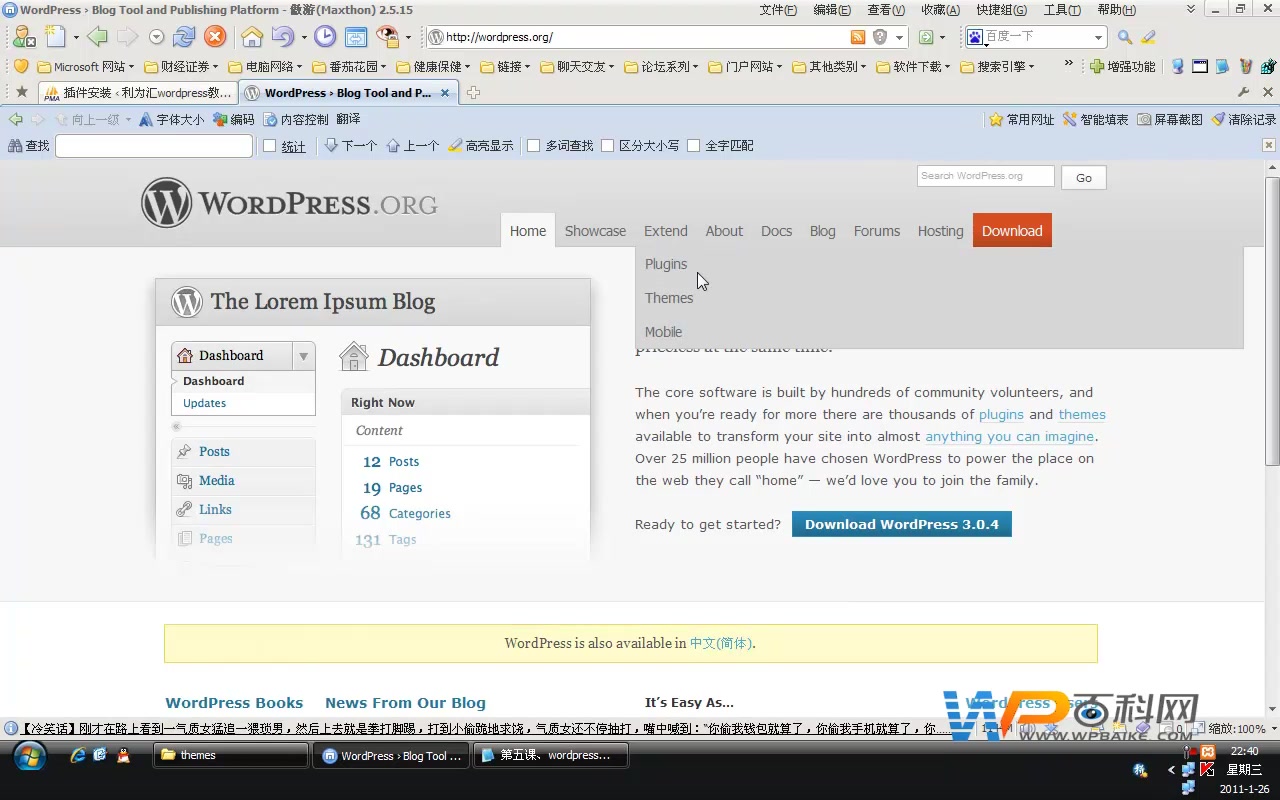This screenshot has height=800, width=1280.
Task: Click the Search WordPress.org field
Action: pyautogui.click(x=986, y=176)
